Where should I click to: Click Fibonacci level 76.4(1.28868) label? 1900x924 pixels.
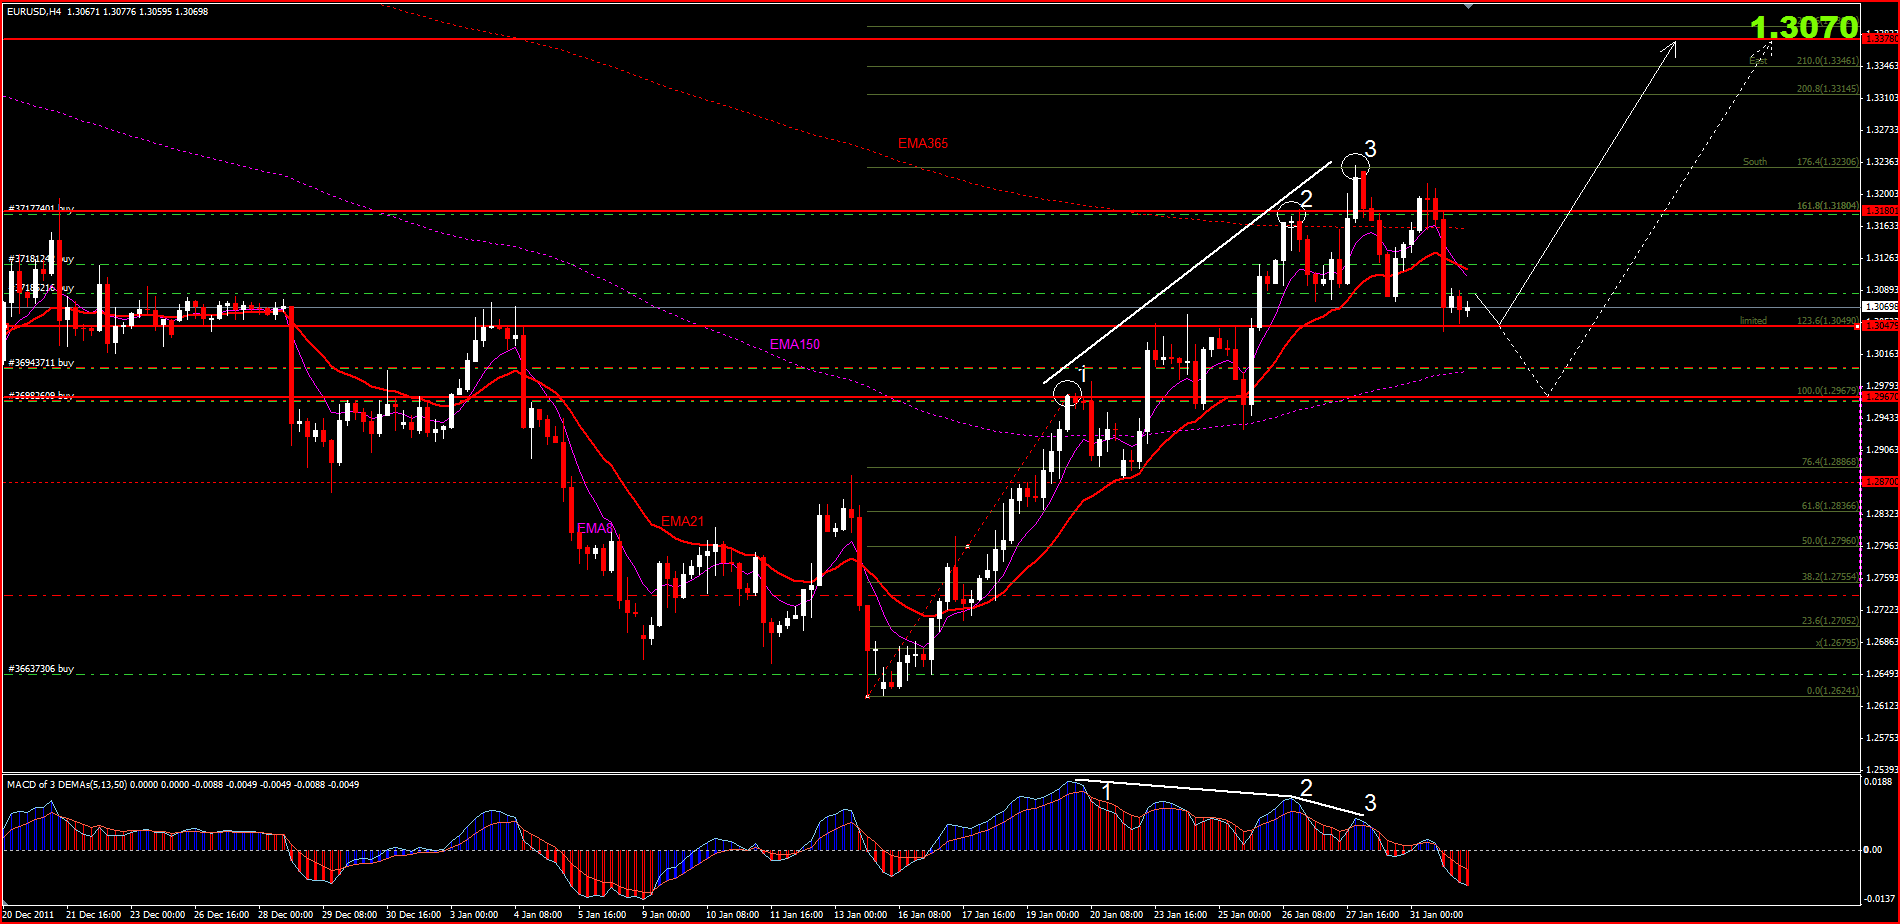pyautogui.click(x=1830, y=462)
